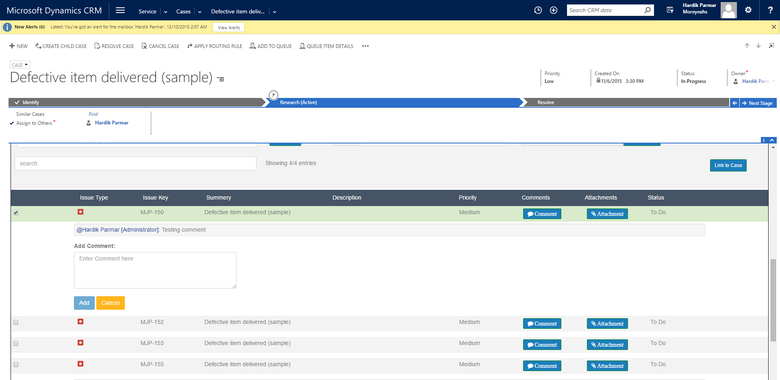The width and height of the screenshot is (780, 380).
Task: Collapse the process bar chevron
Action: click(x=772, y=141)
